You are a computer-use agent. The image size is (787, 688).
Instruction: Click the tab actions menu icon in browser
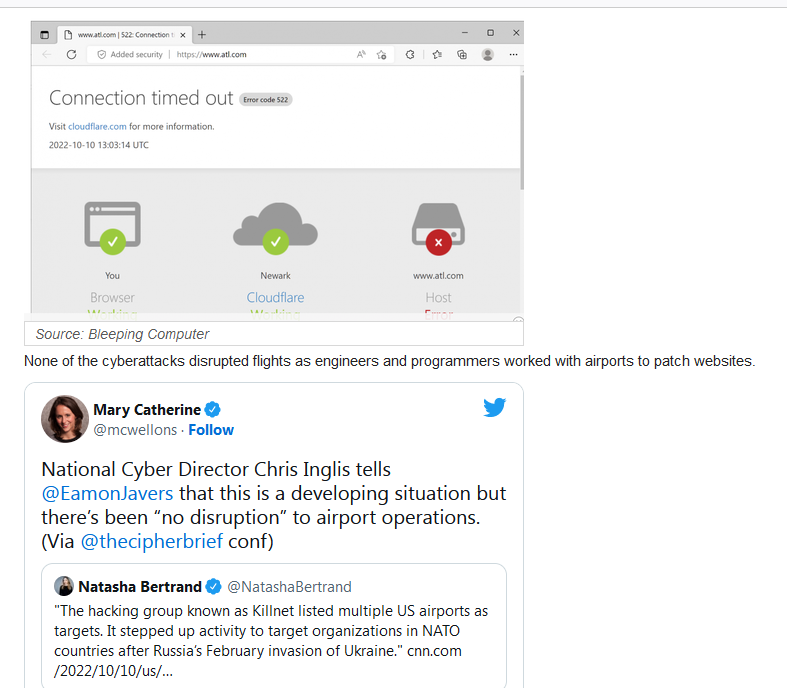45,35
